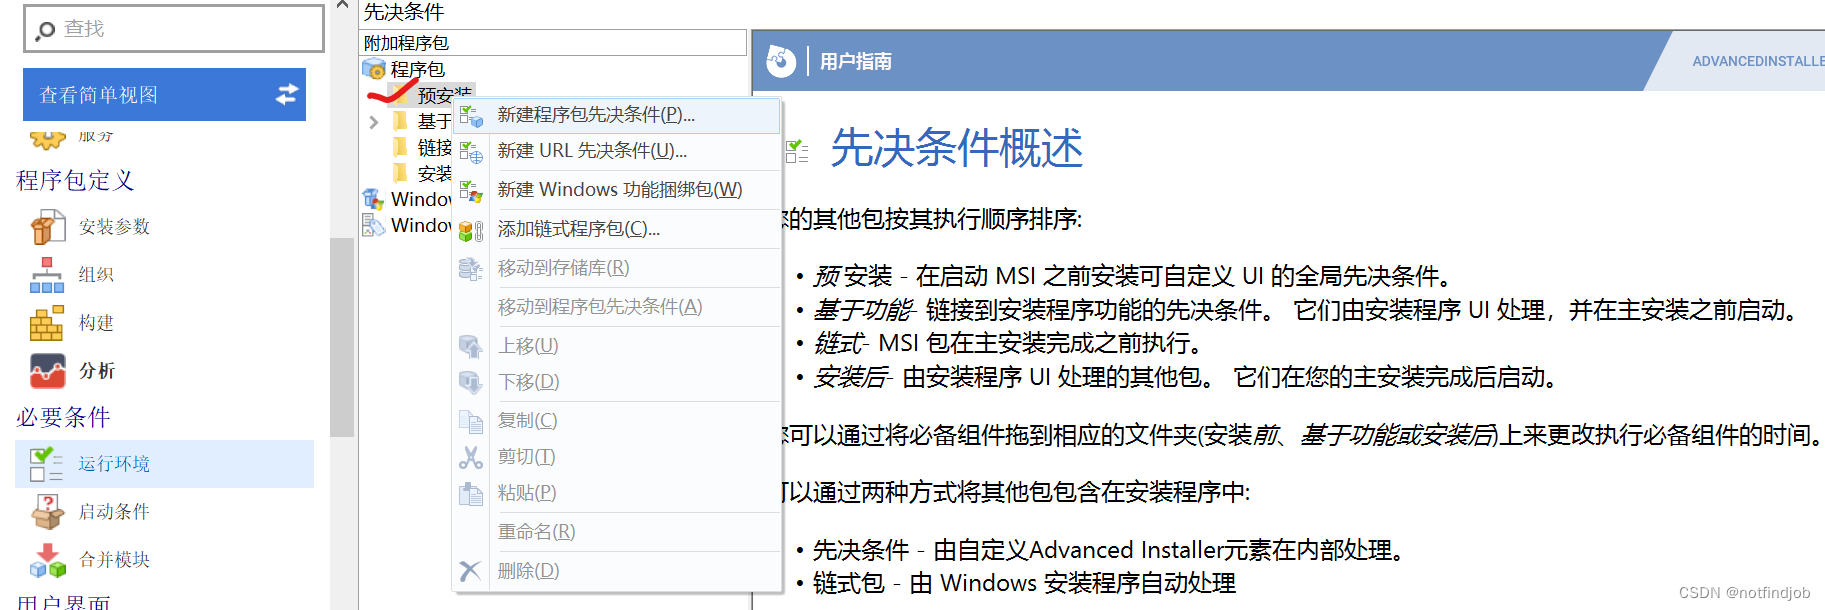Click move-down icon in context menu
Screen dimensions: 1825x610
tap(471, 383)
